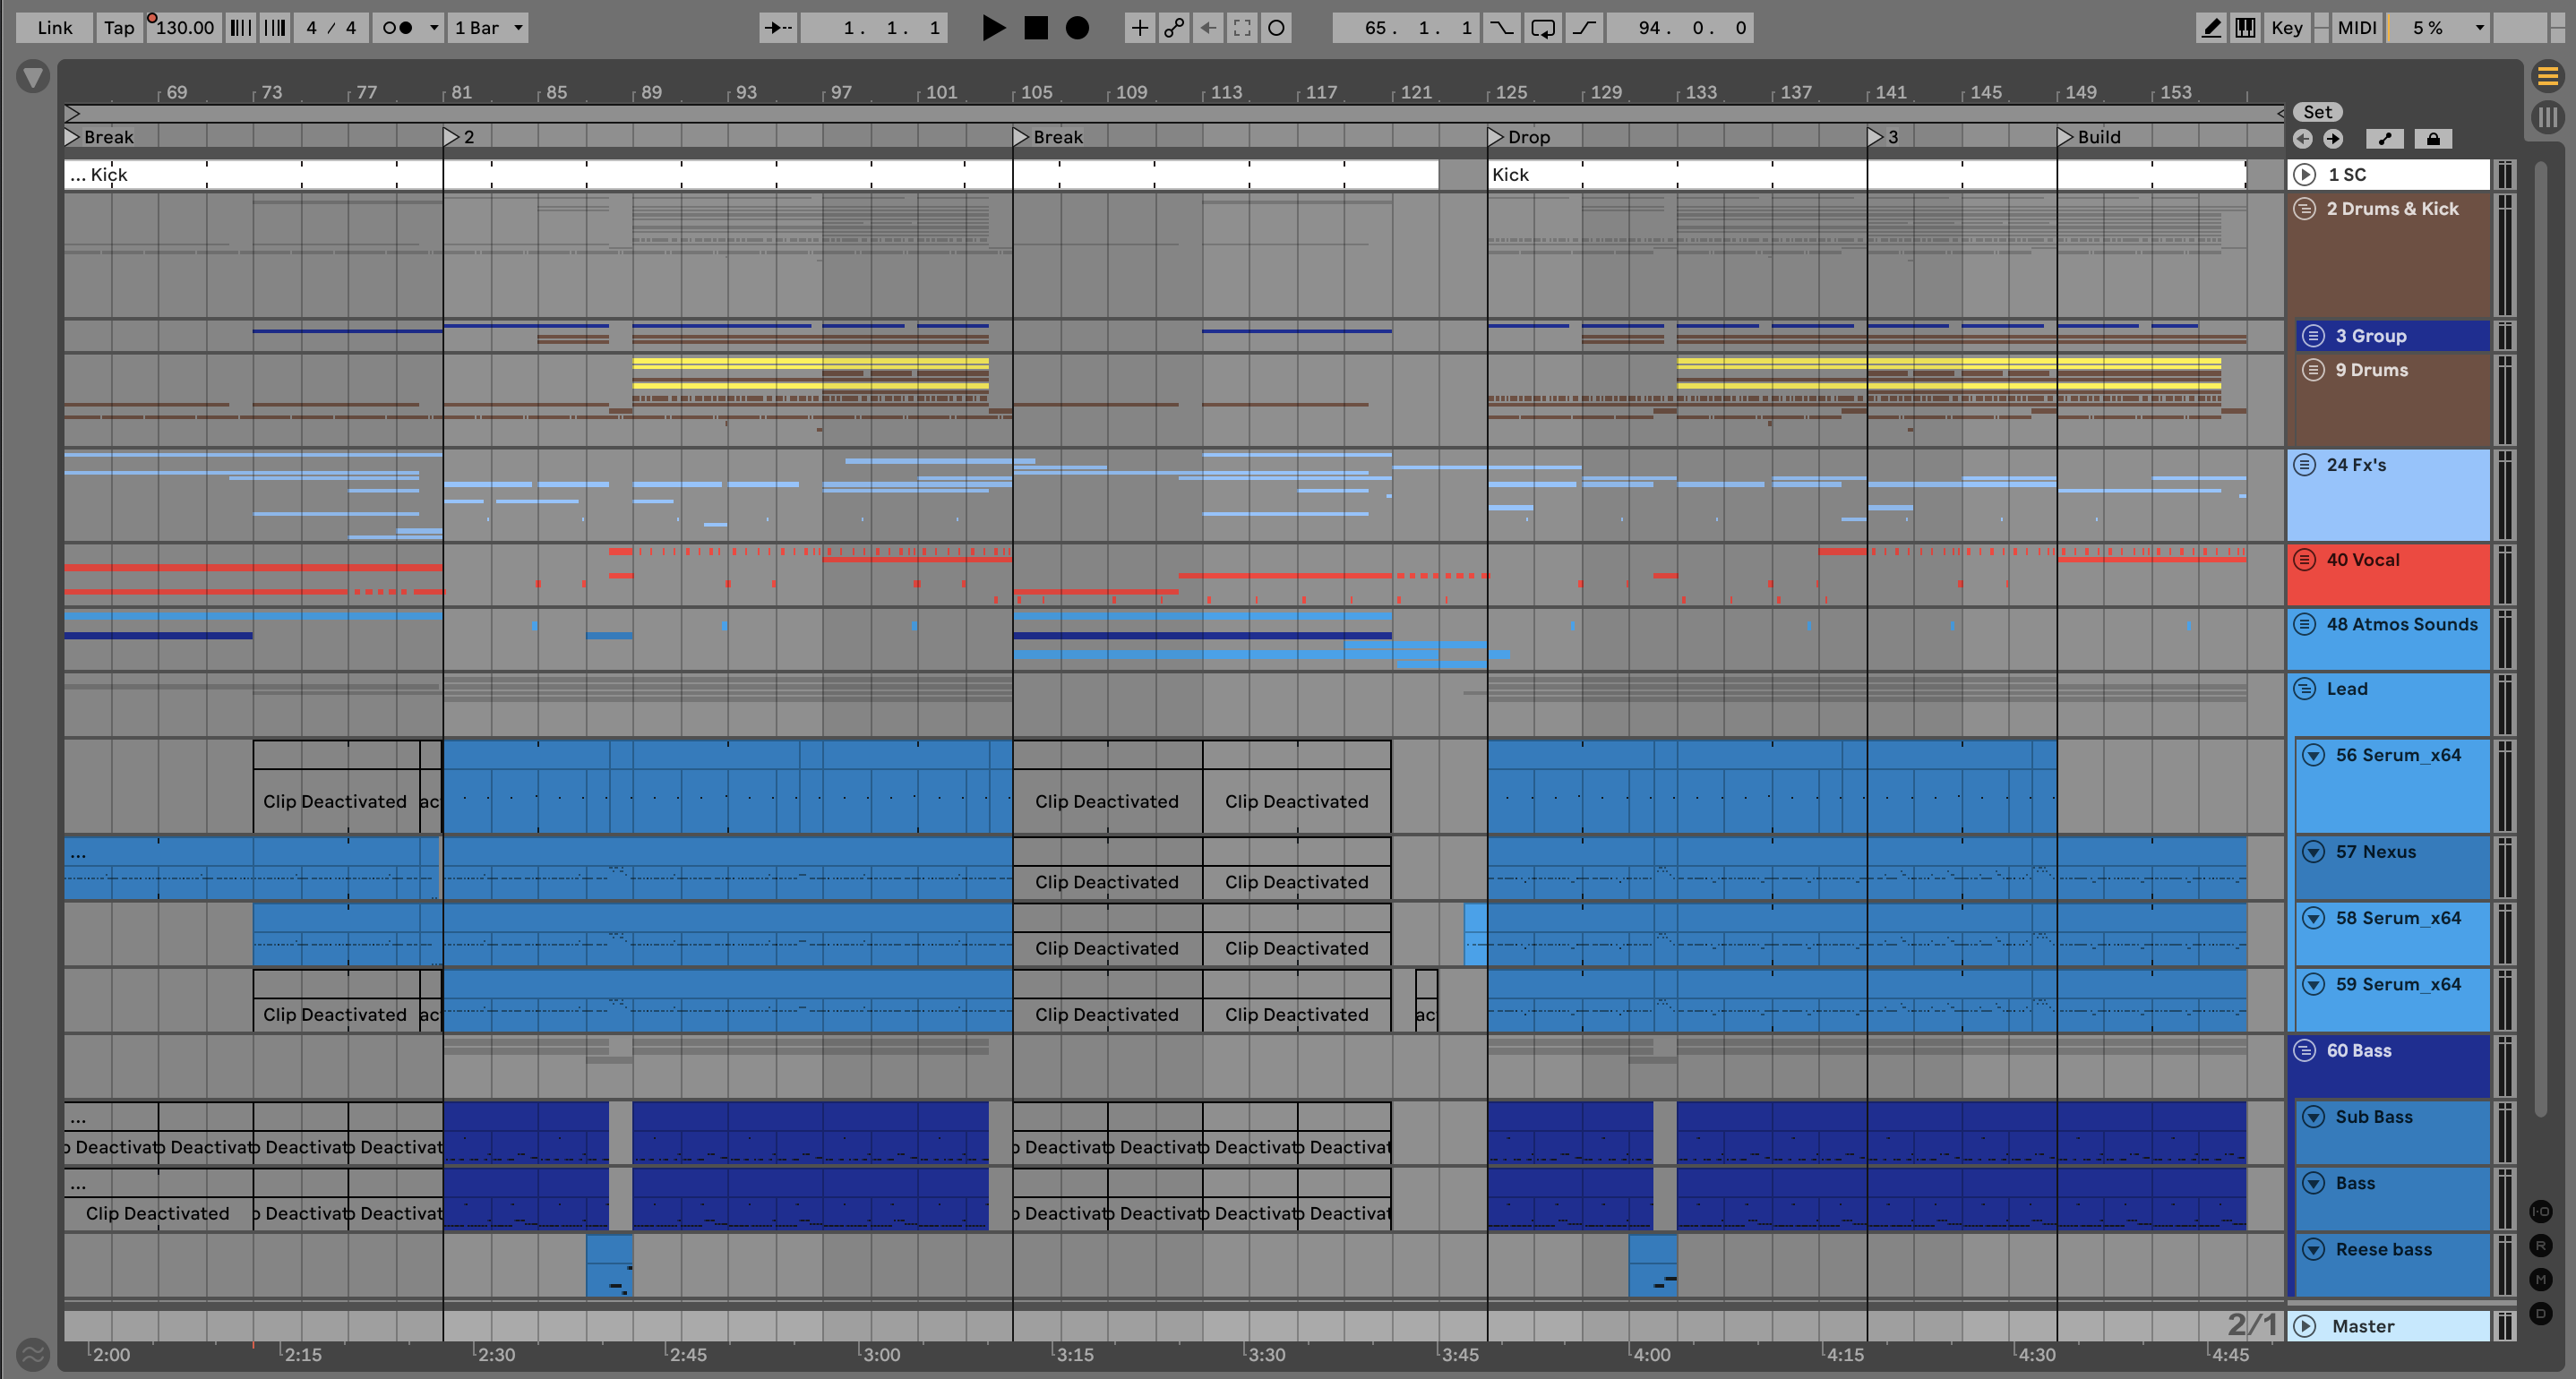Jump to next locator arrow
This screenshot has width=2576, height=1379.
(x=2333, y=139)
